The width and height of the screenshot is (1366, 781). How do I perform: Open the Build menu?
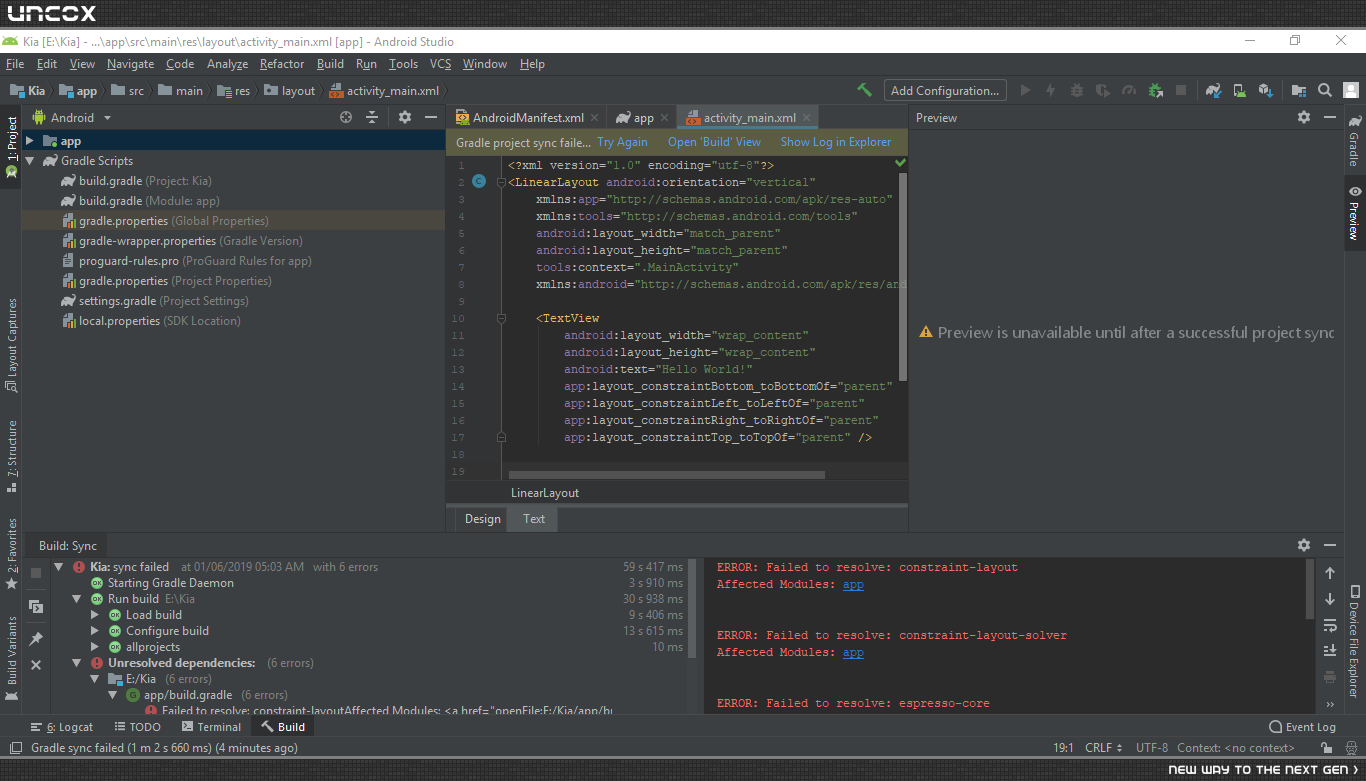[x=330, y=64]
